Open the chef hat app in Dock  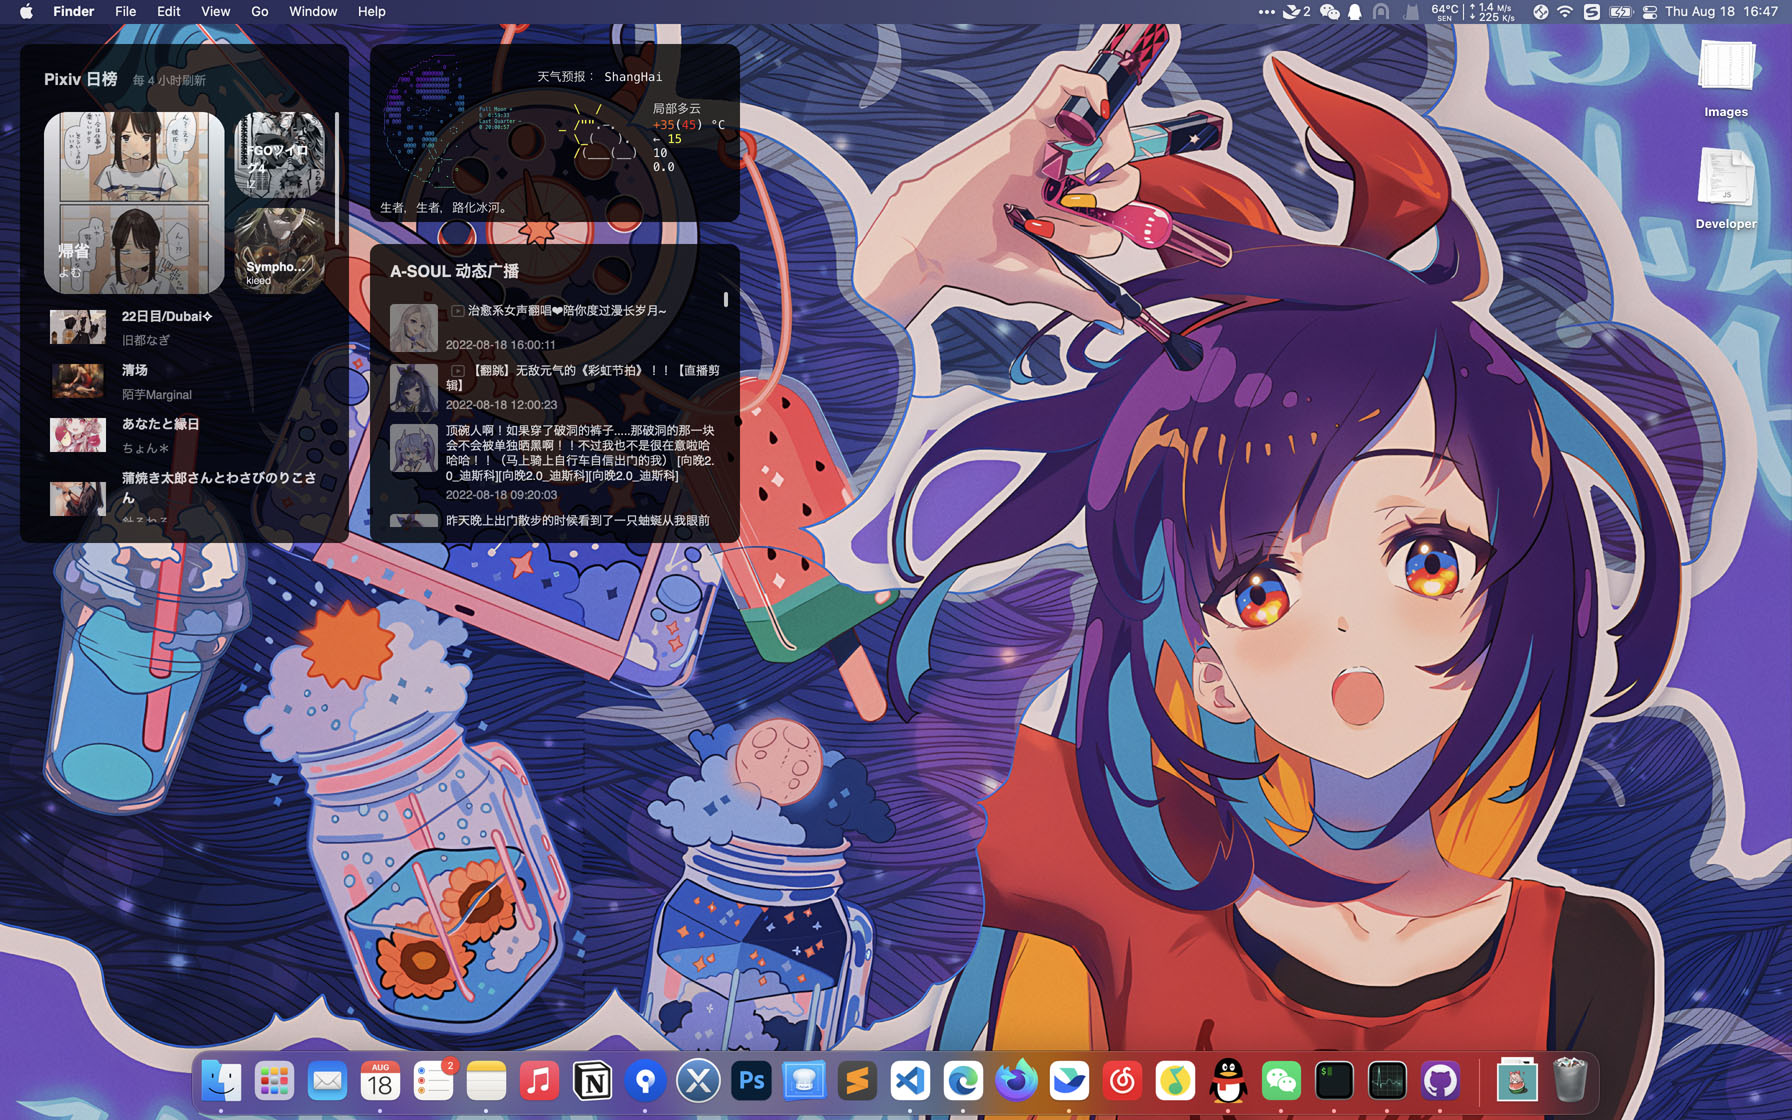[x=804, y=1081]
